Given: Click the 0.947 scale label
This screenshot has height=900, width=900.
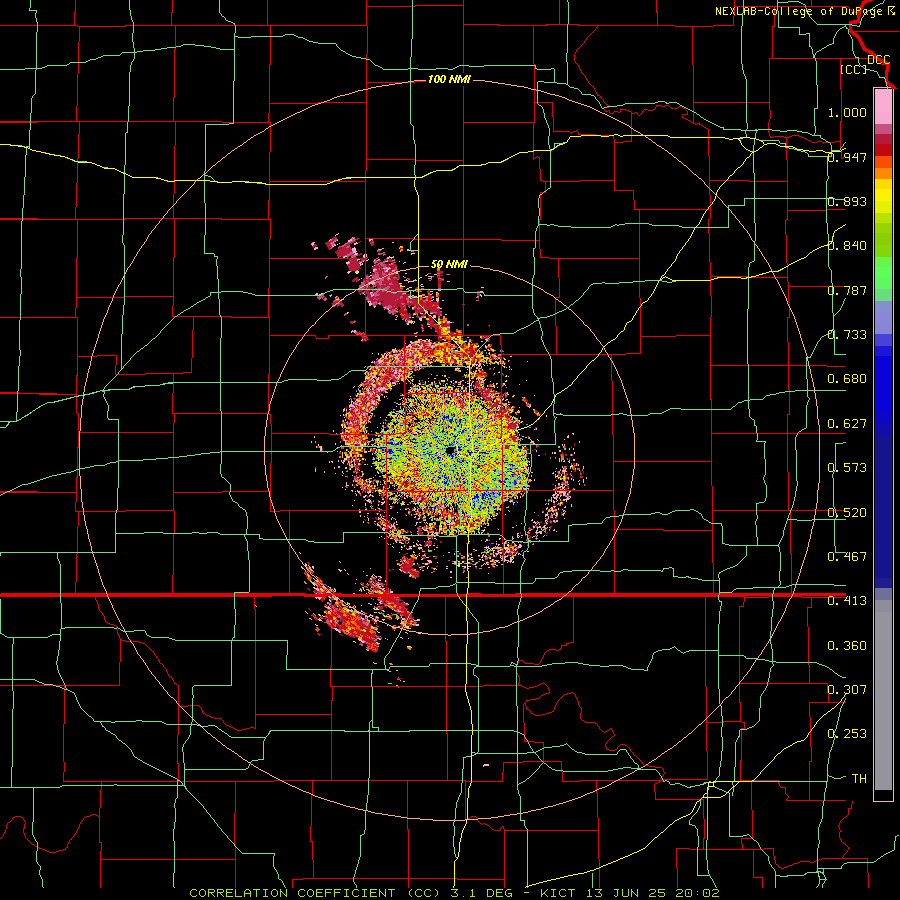Looking at the screenshot, I should point(847,157).
